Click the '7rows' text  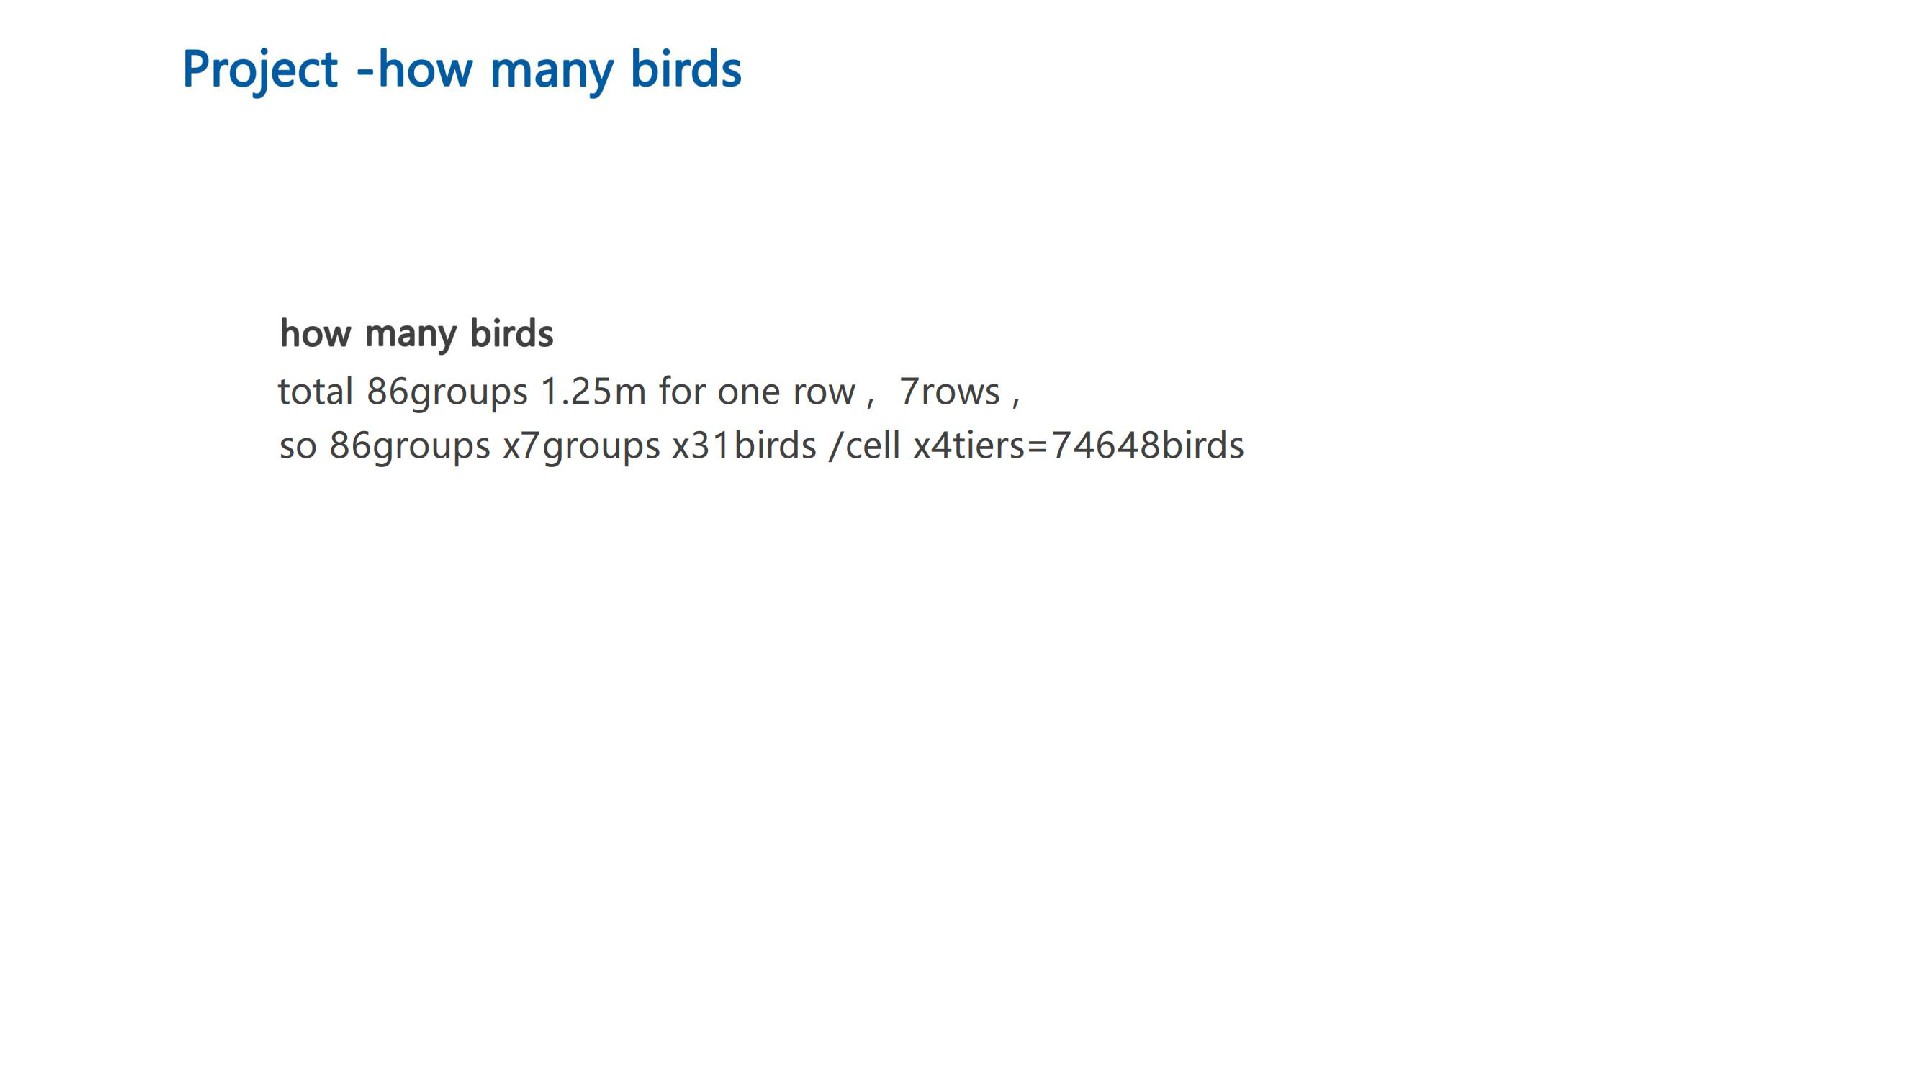949,392
